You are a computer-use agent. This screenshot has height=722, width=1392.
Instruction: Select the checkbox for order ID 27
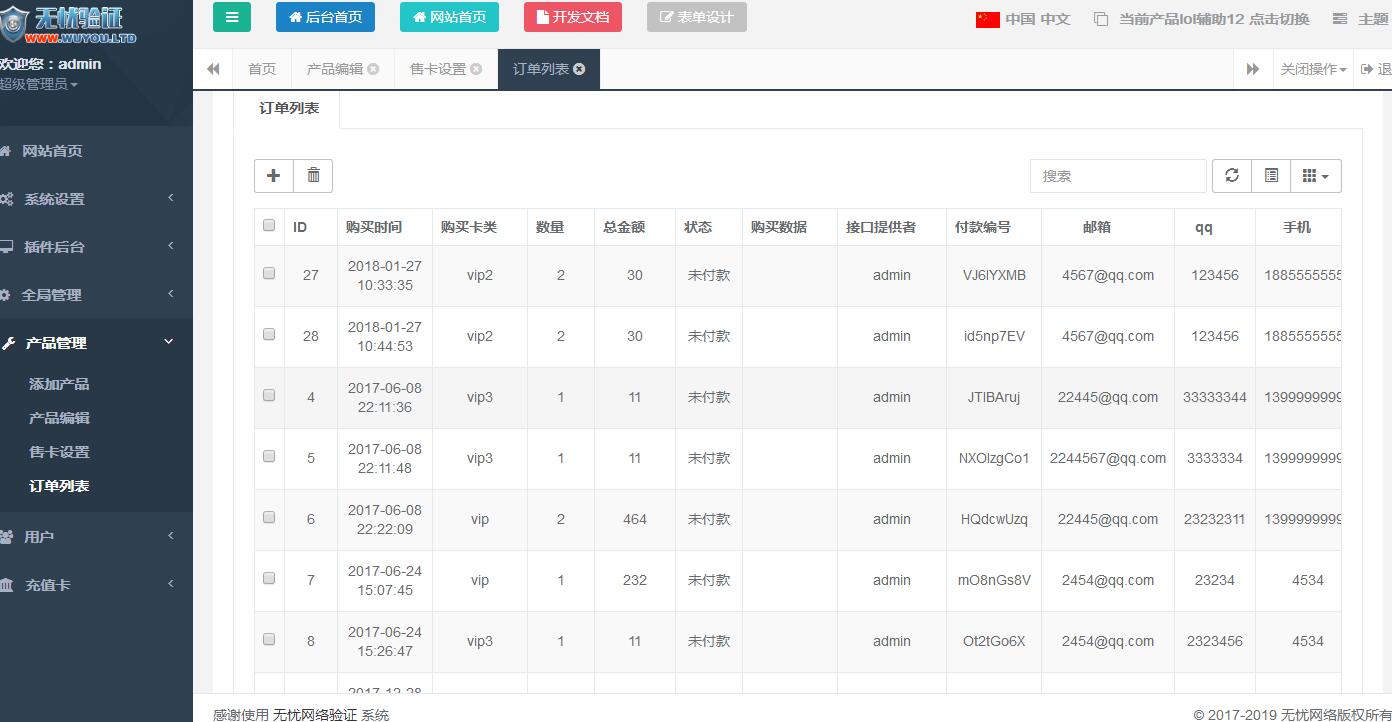click(x=269, y=273)
